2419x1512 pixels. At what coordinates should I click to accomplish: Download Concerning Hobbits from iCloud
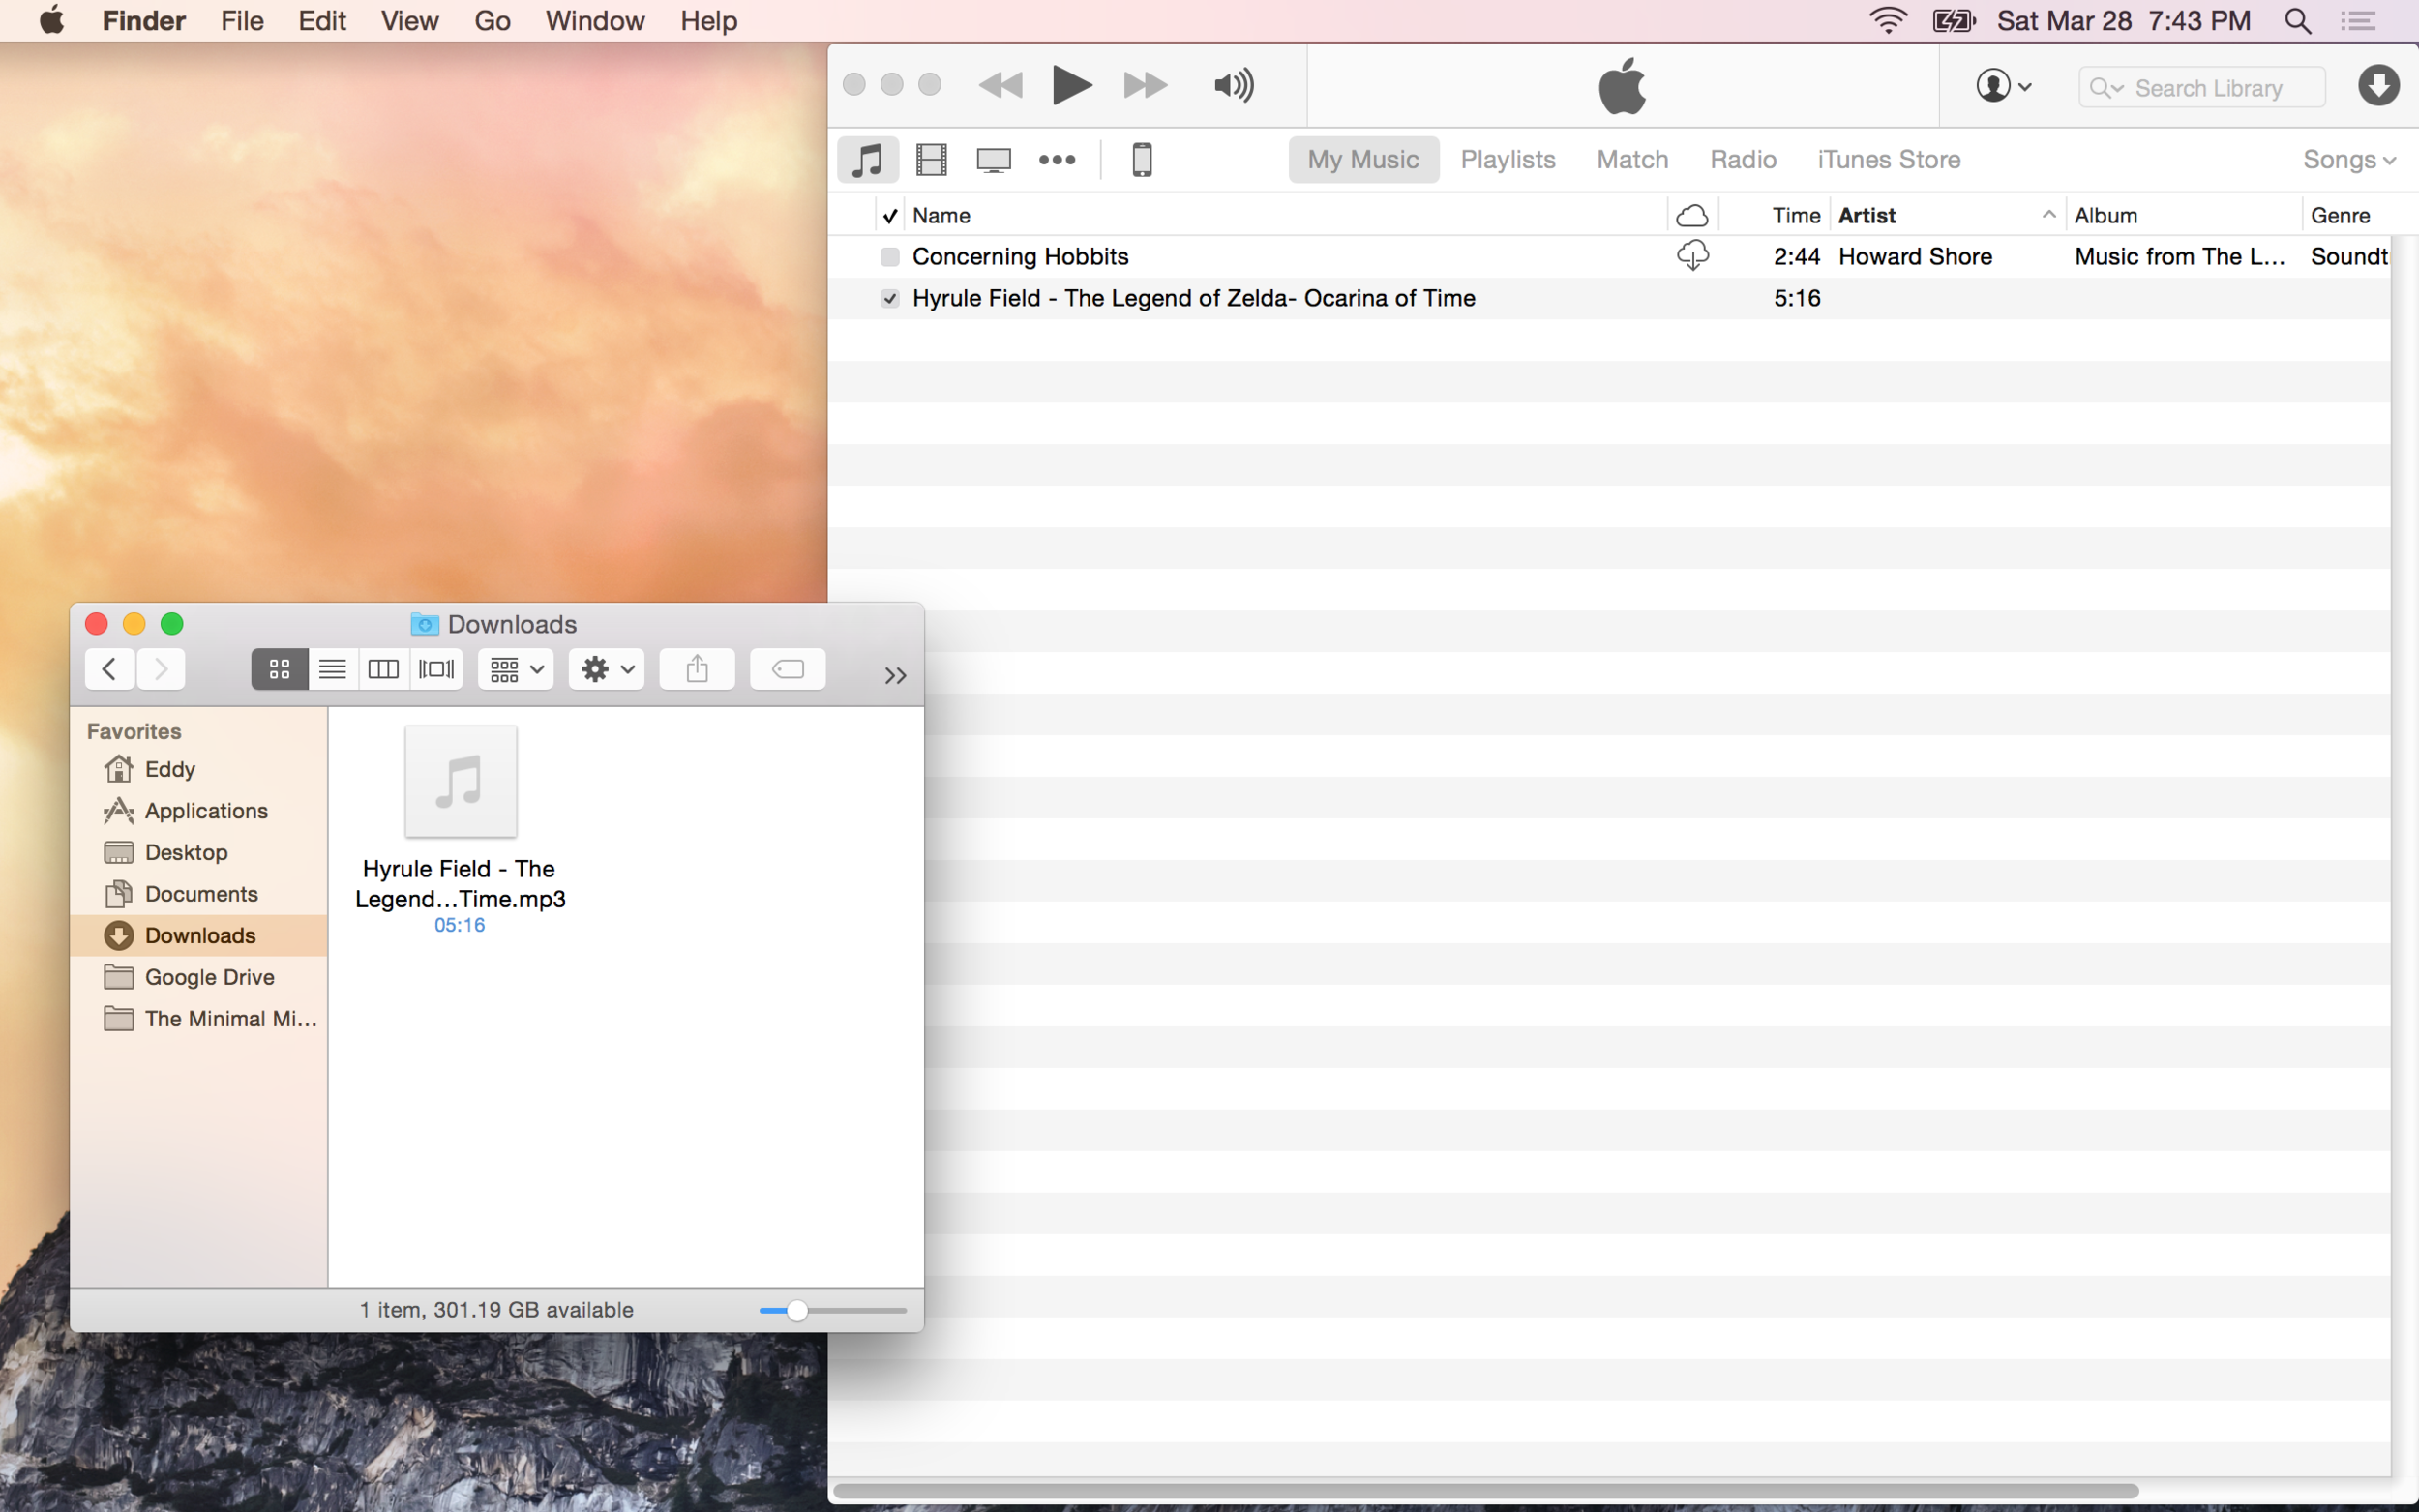(1692, 256)
